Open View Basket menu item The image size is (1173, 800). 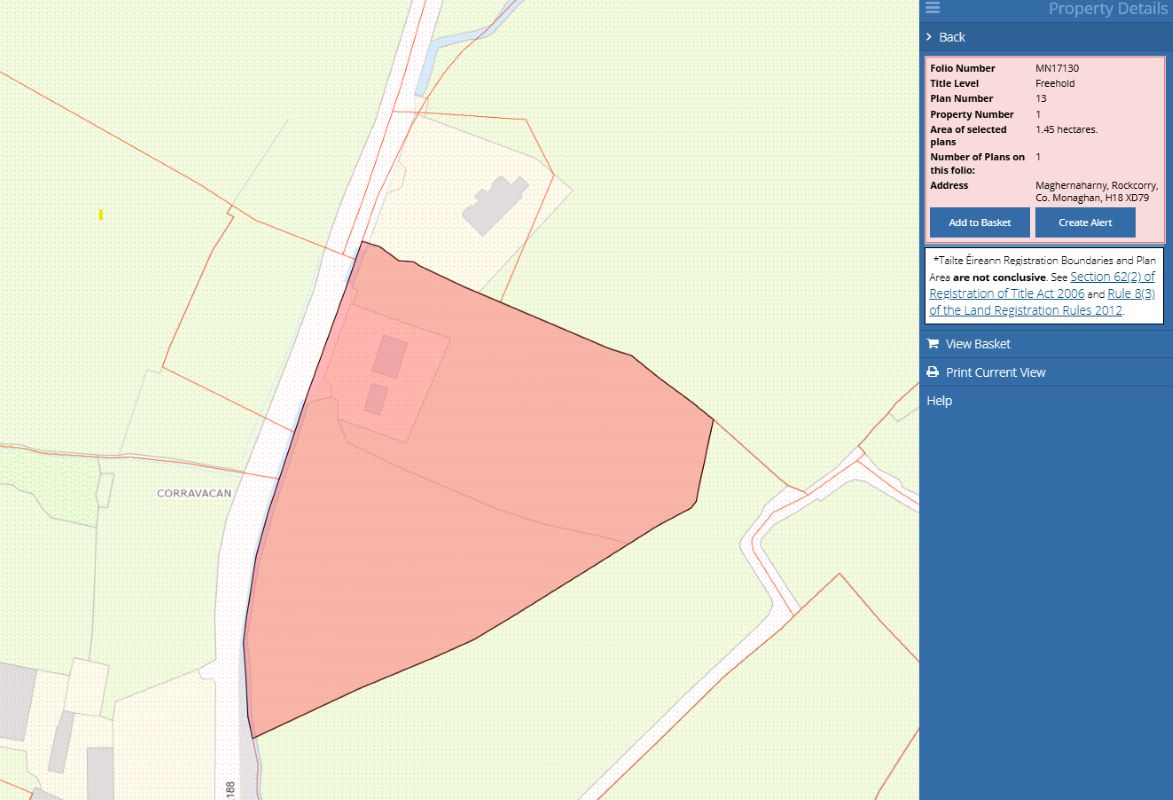pyautogui.click(x=978, y=344)
